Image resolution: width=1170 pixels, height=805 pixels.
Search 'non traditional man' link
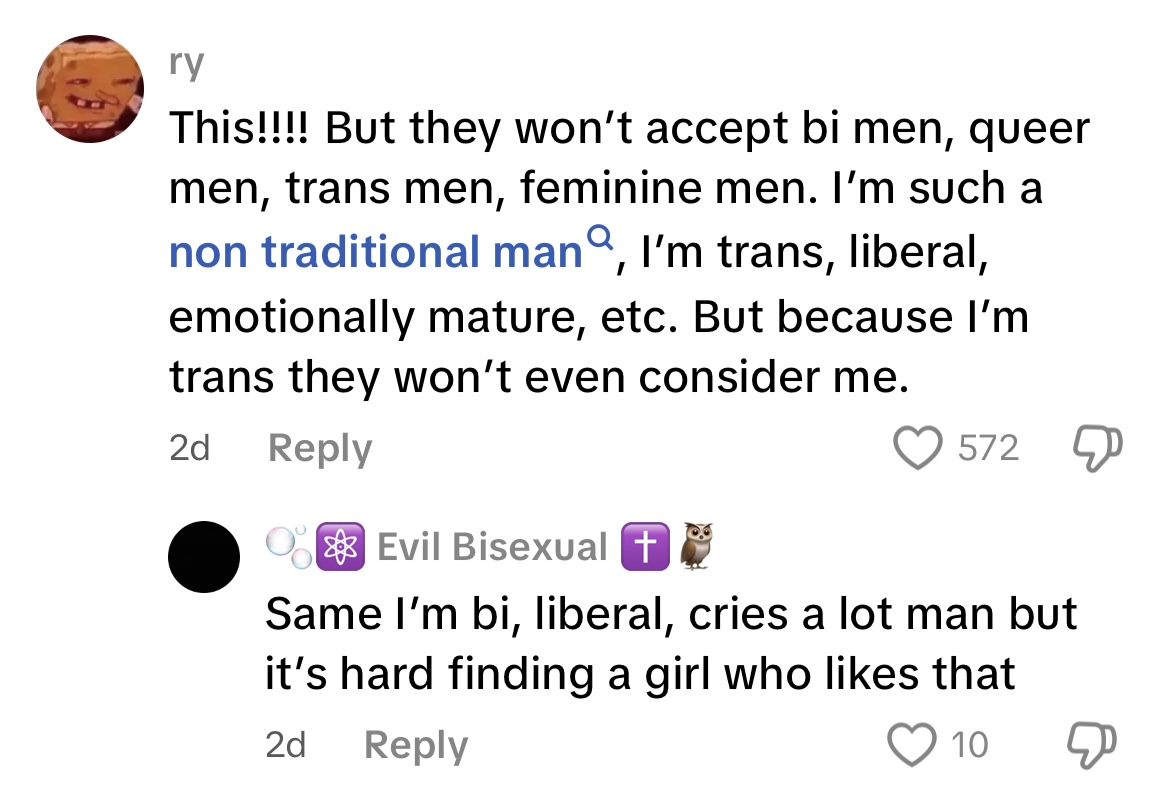coord(375,251)
